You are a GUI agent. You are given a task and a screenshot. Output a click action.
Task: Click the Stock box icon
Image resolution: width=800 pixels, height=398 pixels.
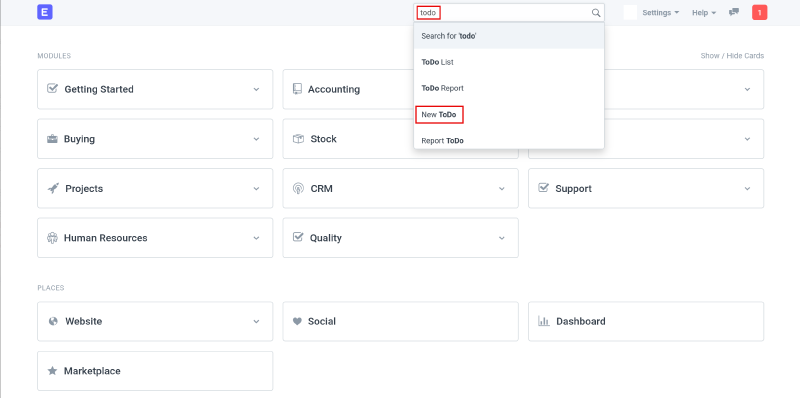pos(298,139)
